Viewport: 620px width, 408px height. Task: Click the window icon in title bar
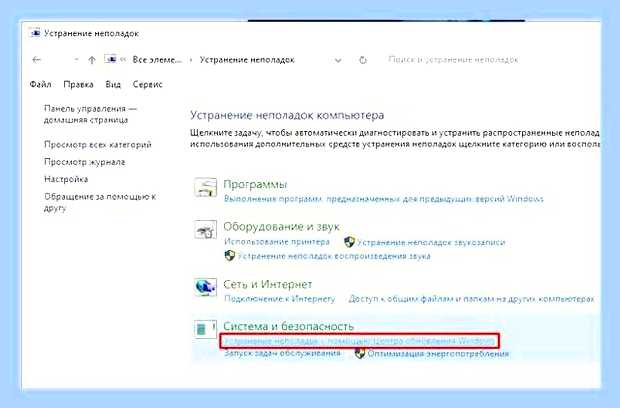(35, 33)
